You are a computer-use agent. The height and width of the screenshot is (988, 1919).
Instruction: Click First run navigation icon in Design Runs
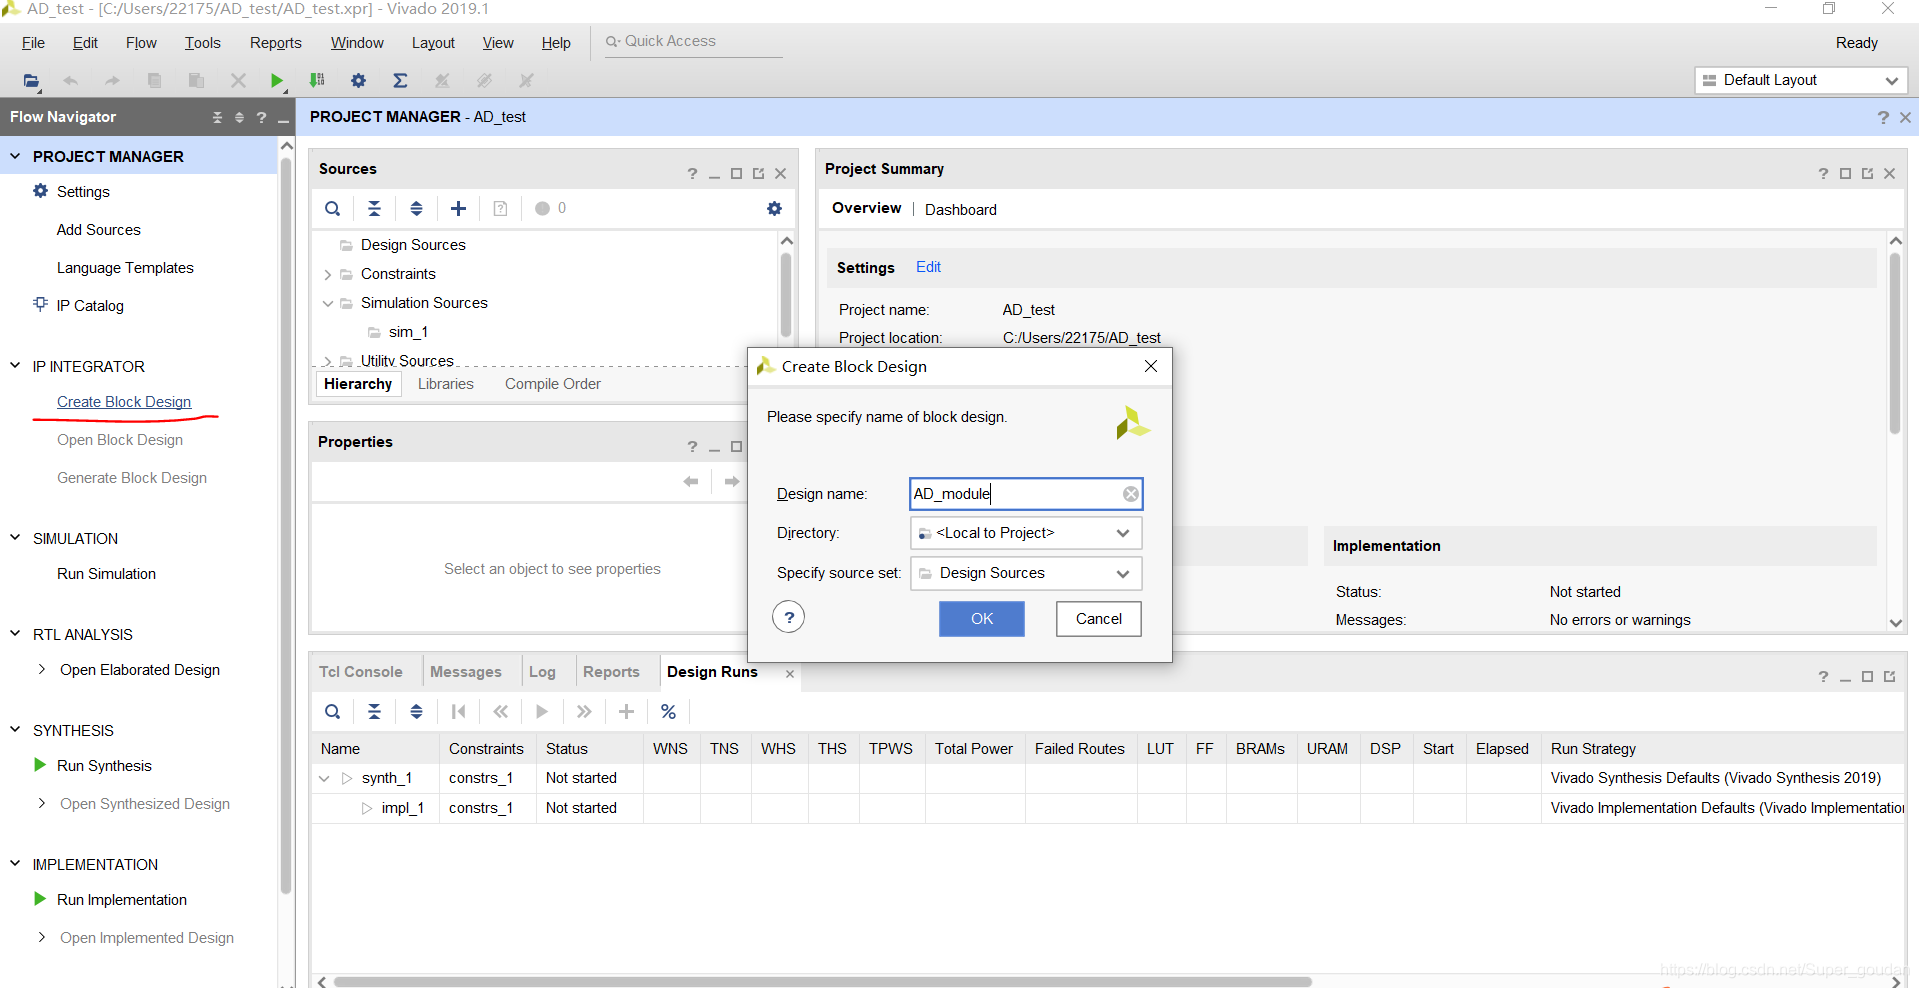pyautogui.click(x=458, y=712)
